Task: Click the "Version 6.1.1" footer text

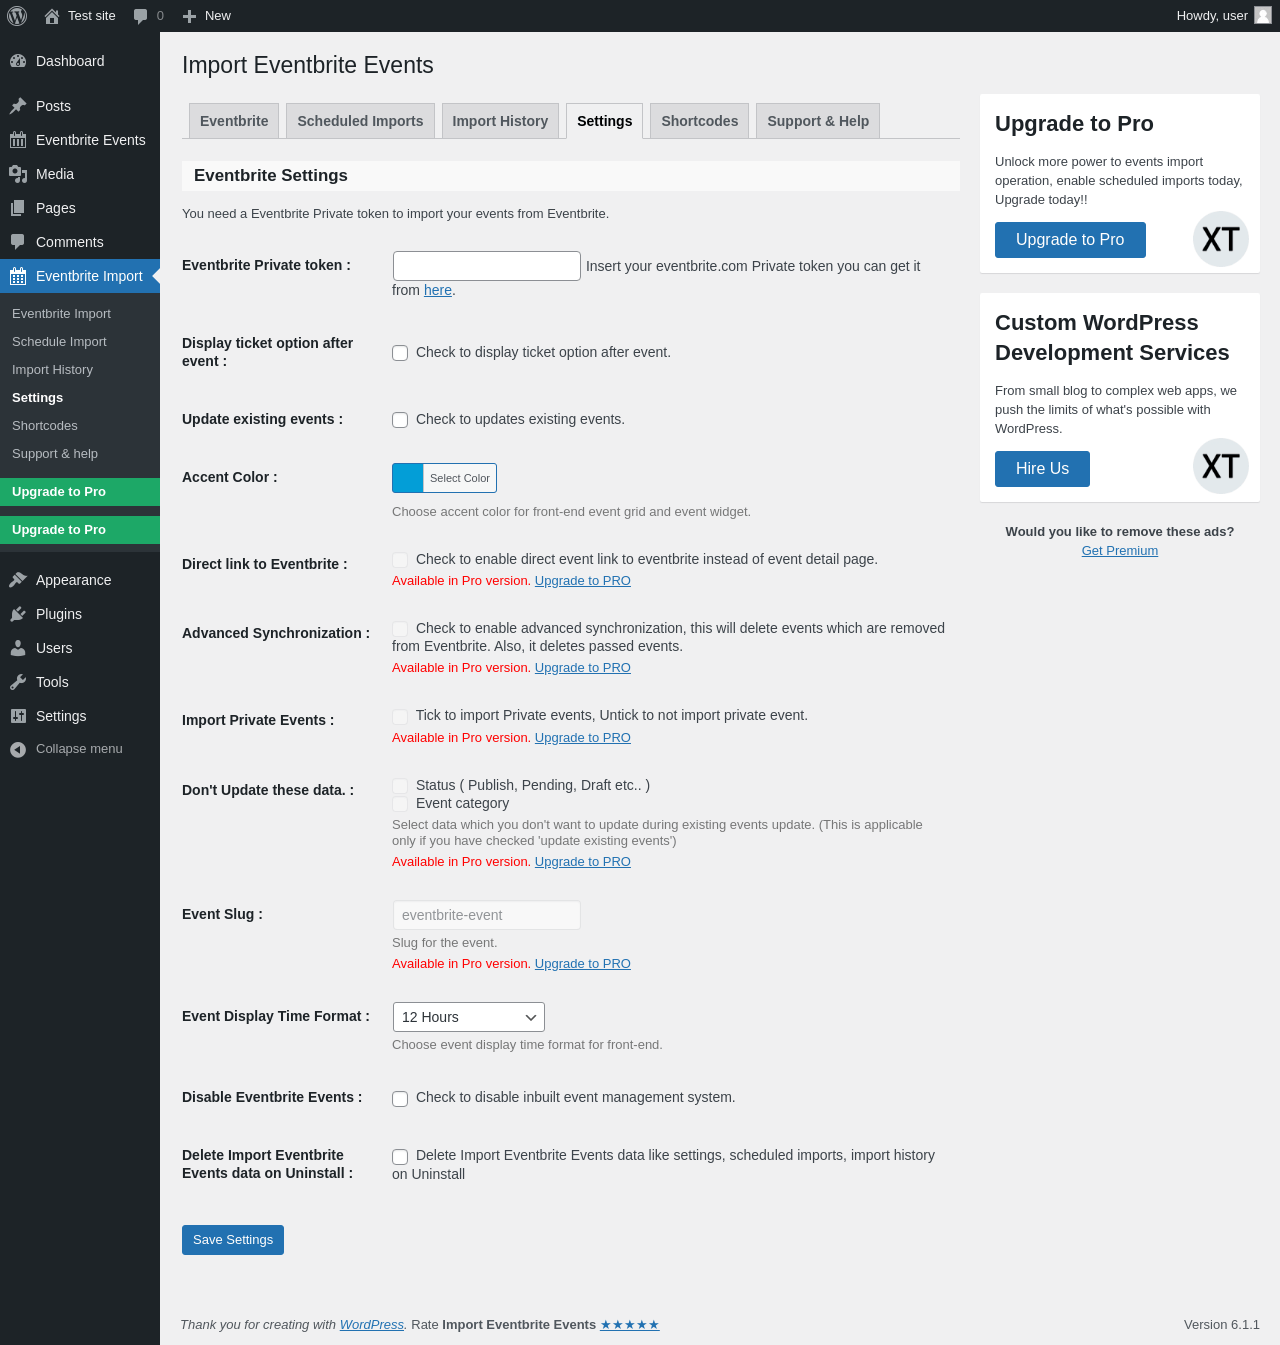Action: pos(1222,1325)
